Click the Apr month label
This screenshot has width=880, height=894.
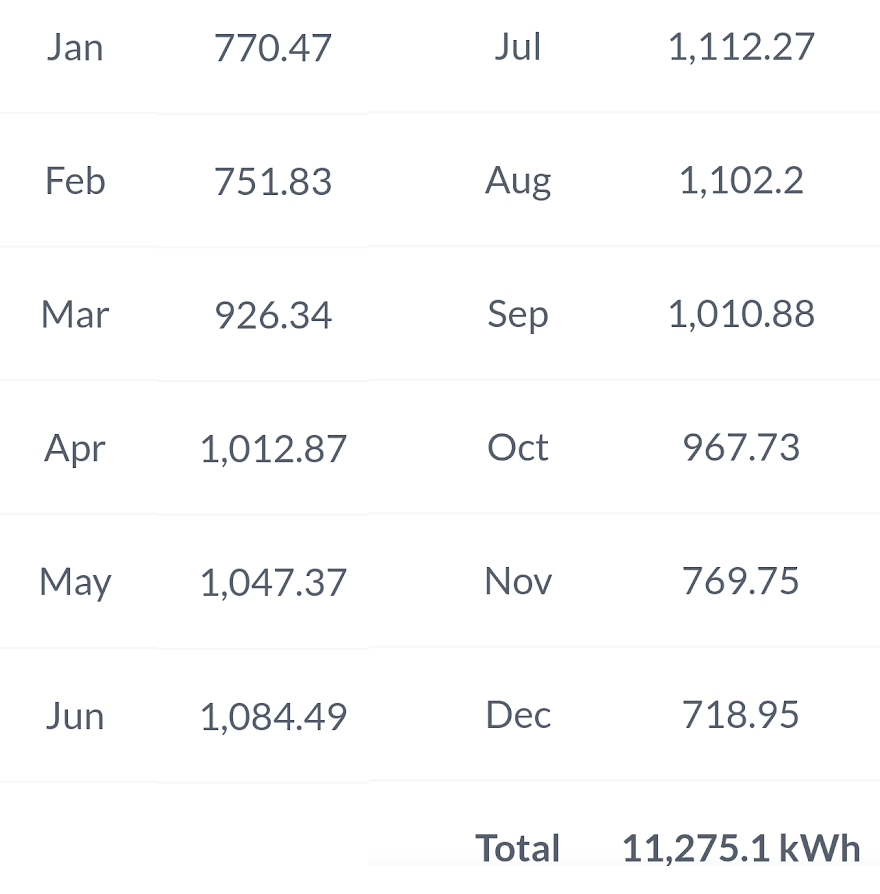click(75, 449)
